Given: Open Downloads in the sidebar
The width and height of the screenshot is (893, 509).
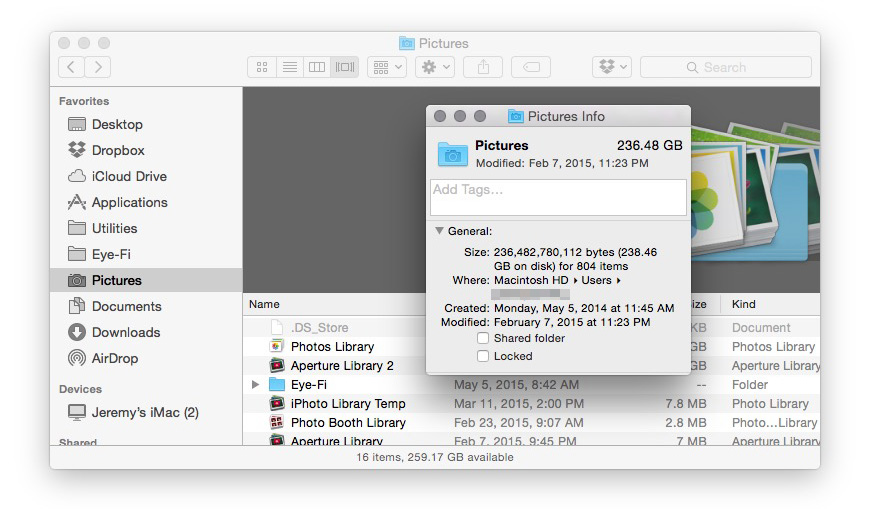Looking at the screenshot, I should click(126, 333).
